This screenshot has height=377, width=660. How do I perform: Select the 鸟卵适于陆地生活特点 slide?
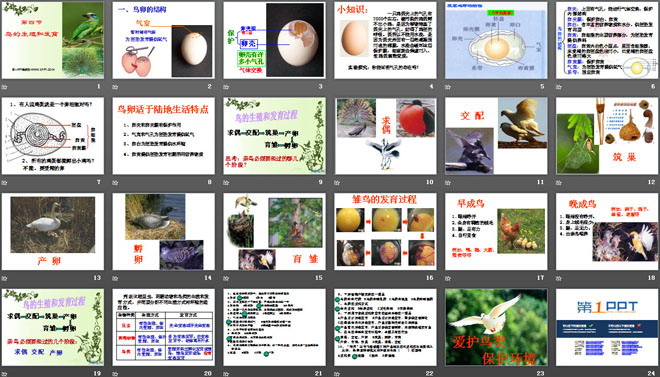point(163,136)
